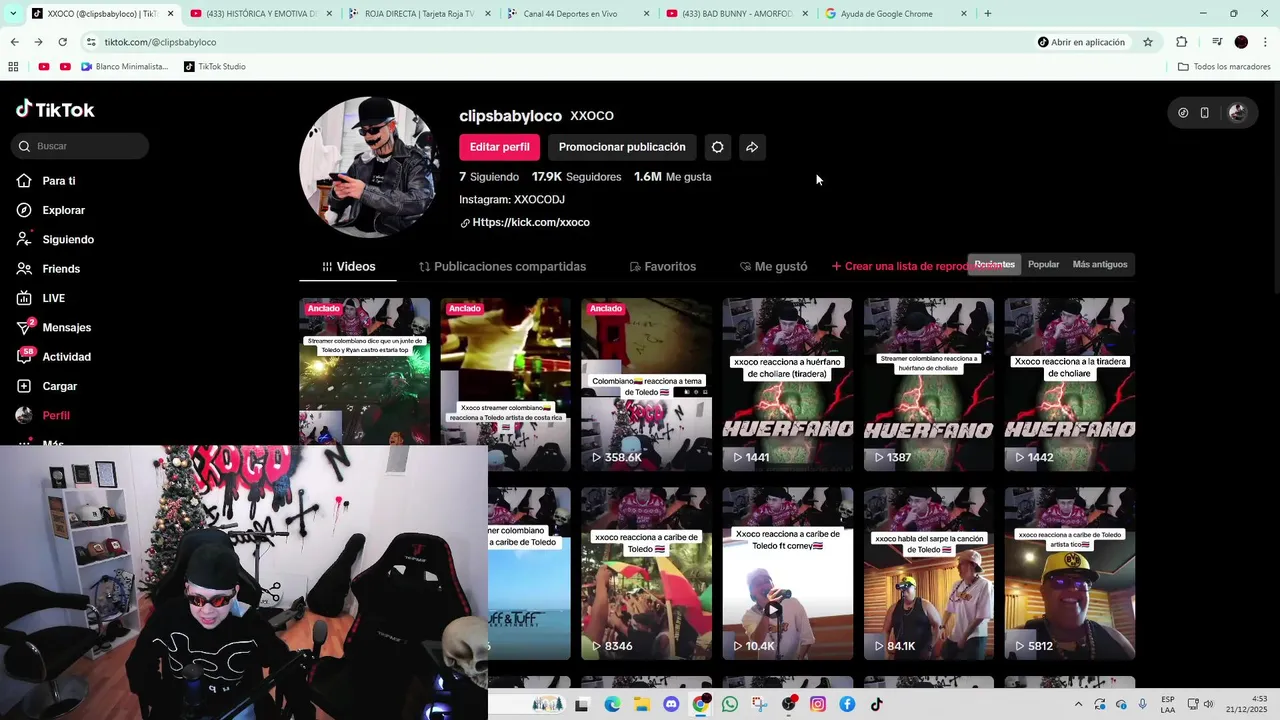Reload the page

point(62,42)
